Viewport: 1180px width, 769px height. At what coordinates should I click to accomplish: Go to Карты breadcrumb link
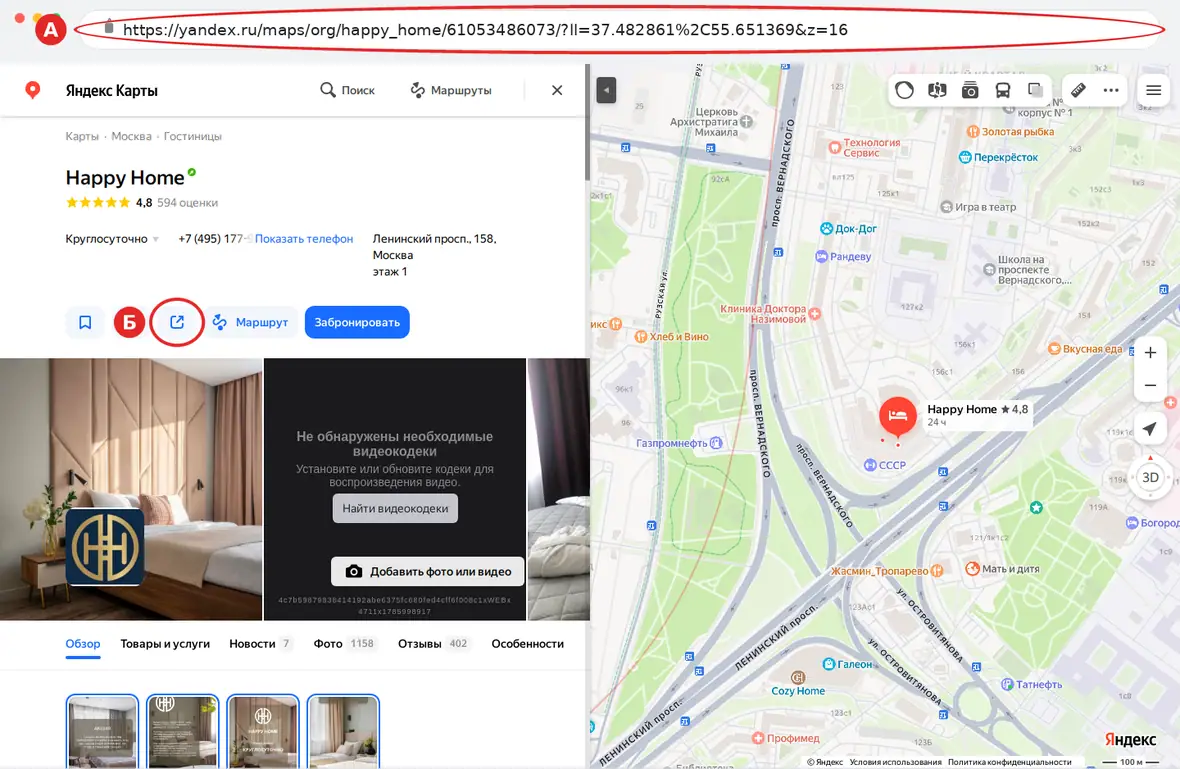(82, 136)
